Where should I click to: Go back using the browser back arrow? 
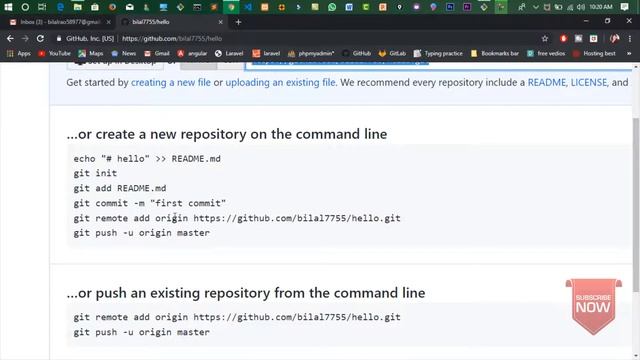tap(10, 38)
